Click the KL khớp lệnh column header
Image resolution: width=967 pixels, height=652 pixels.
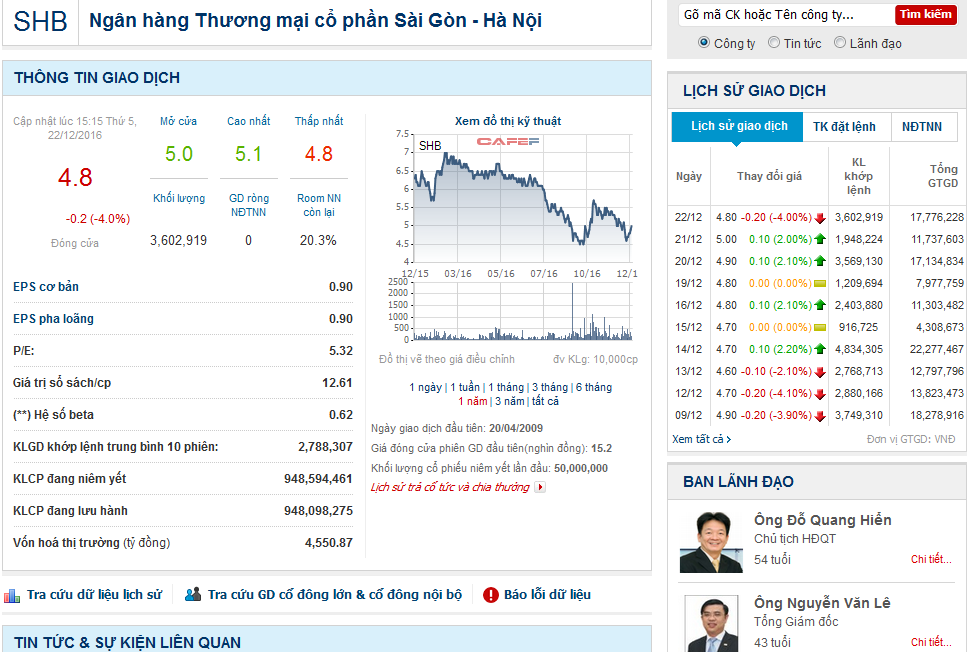[x=858, y=176]
